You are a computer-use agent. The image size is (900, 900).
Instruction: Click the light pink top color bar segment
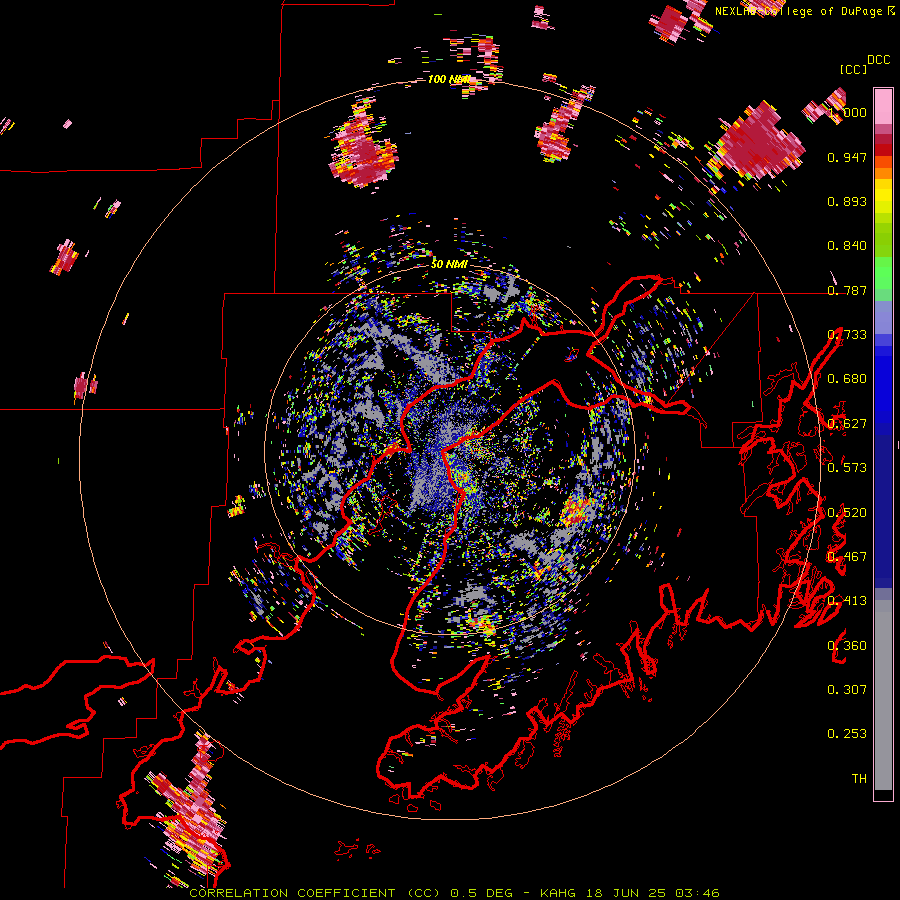(x=883, y=106)
